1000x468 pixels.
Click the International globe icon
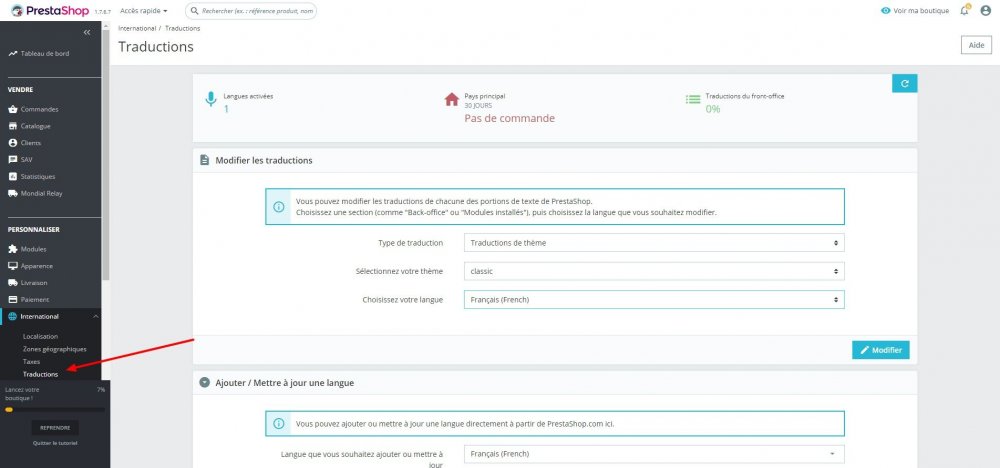click(13, 316)
